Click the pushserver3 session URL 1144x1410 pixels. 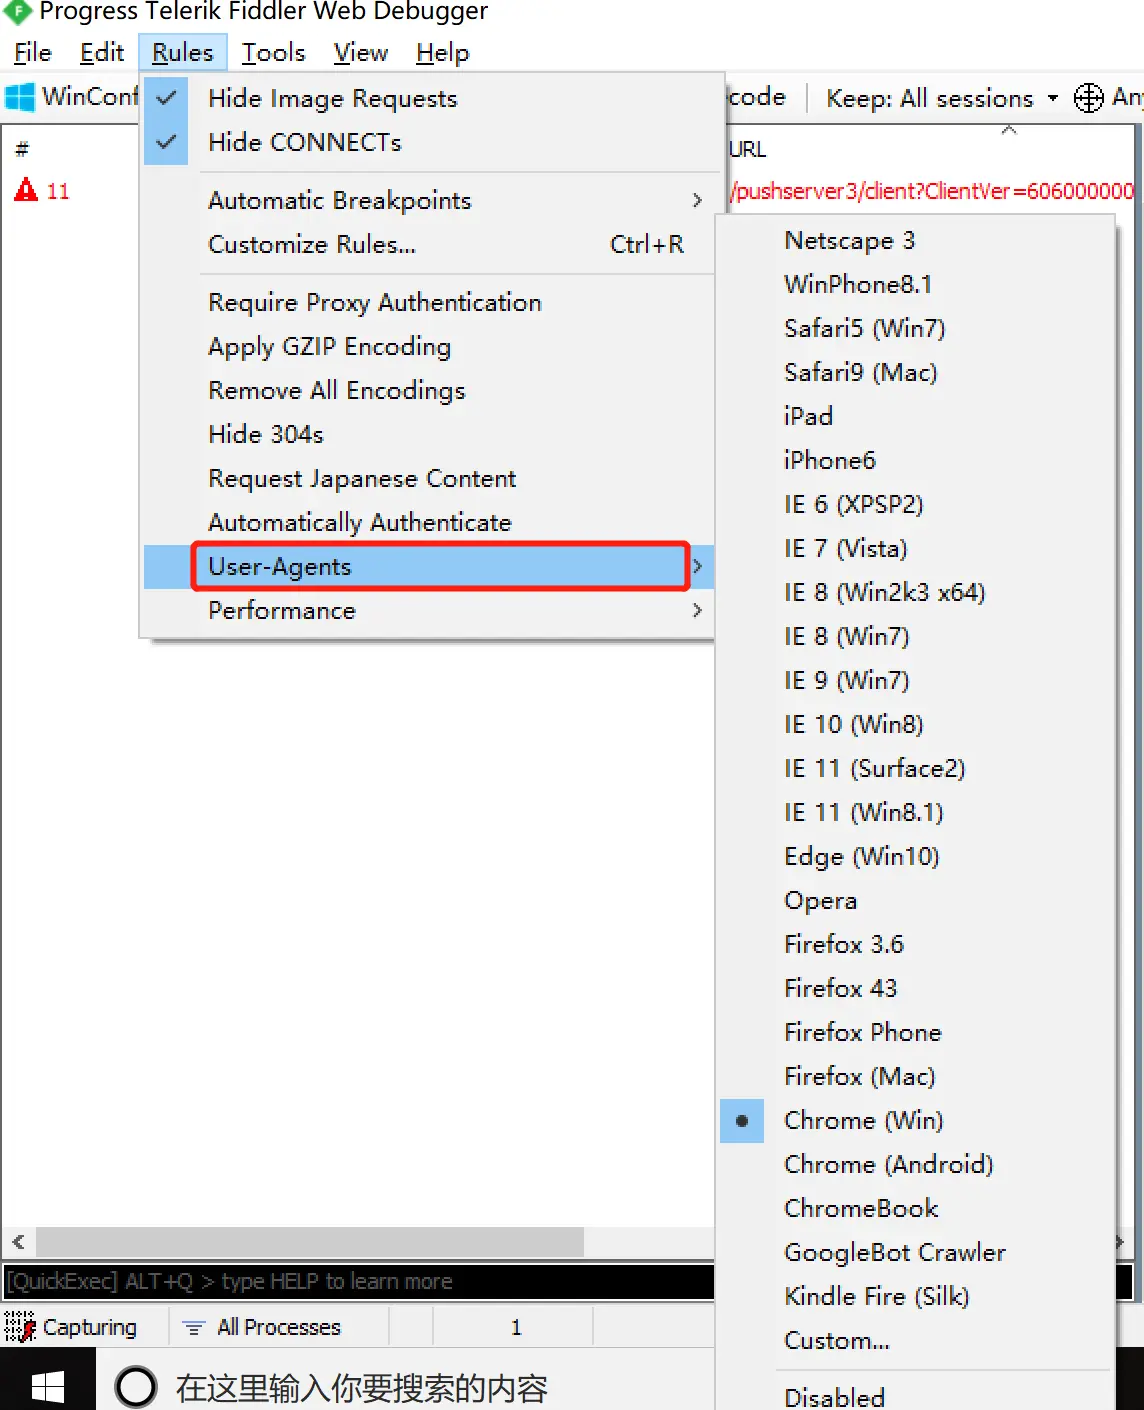(933, 190)
